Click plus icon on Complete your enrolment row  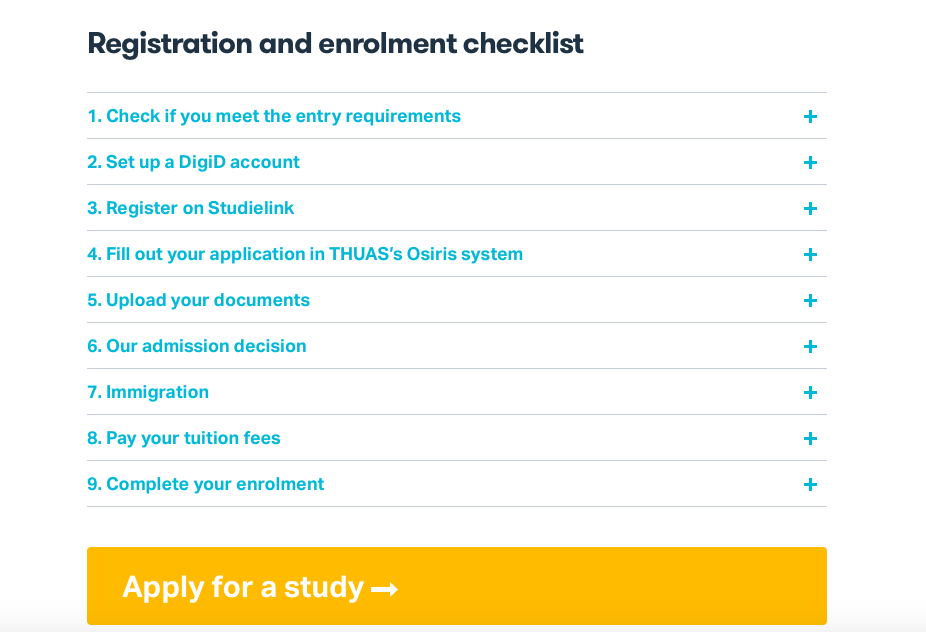(x=810, y=485)
